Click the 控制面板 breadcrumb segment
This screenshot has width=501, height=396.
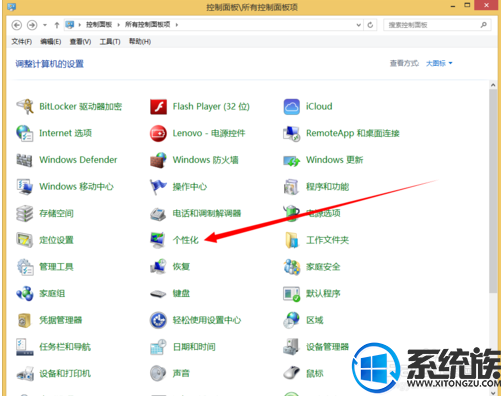pyautogui.click(x=99, y=25)
